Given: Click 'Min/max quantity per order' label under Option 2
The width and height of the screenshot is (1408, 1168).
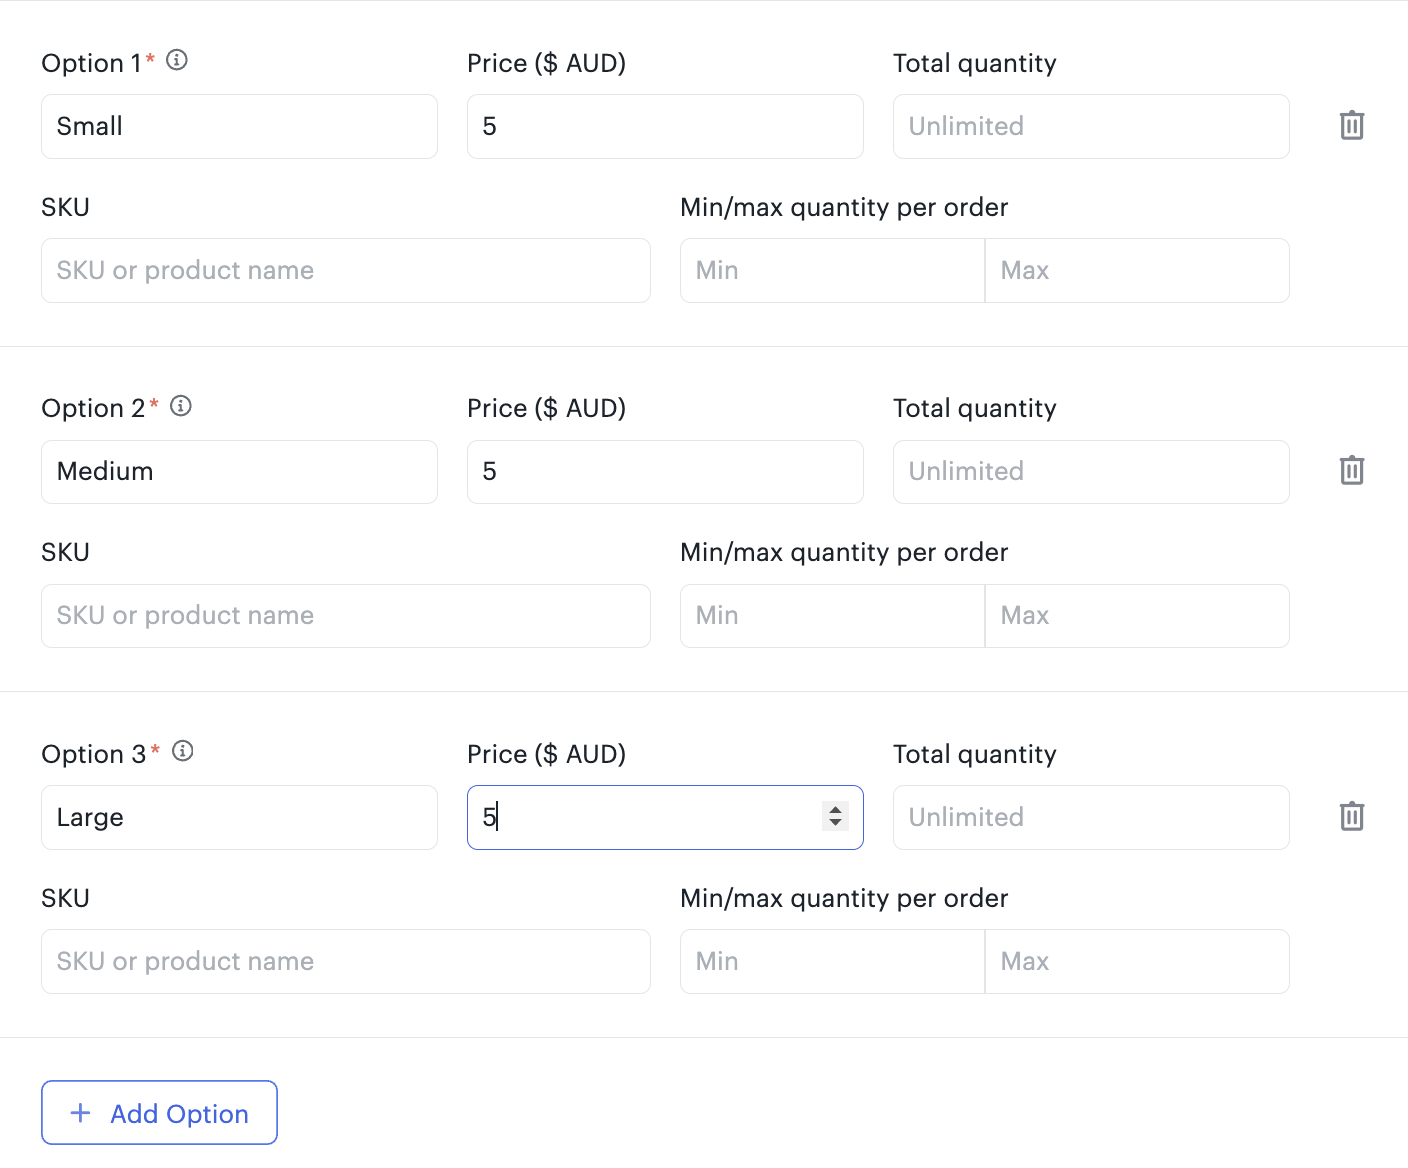Looking at the screenshot, I should (844, 552).
